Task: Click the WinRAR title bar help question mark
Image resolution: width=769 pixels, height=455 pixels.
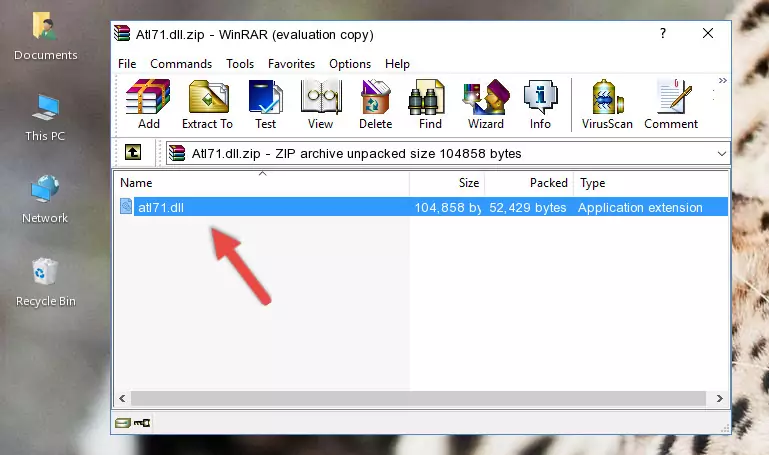Action: tap(663, 33)
